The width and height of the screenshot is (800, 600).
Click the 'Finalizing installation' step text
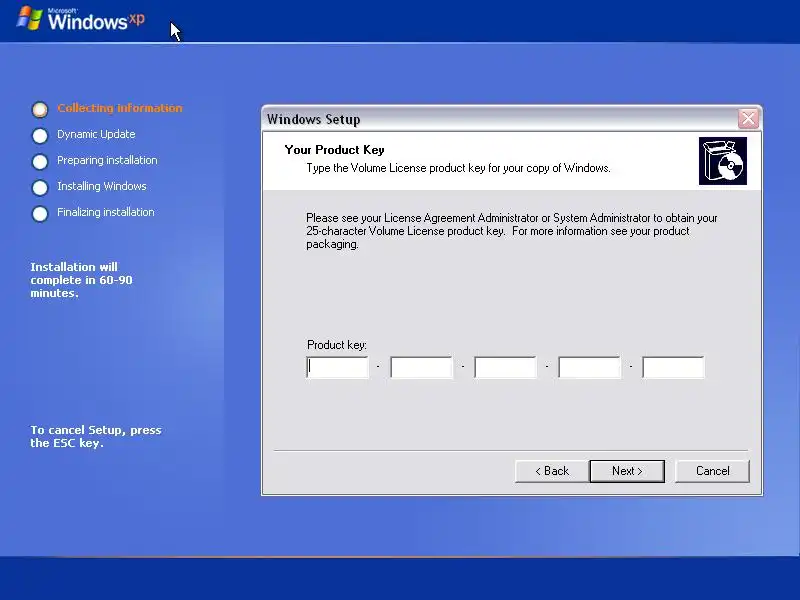106,212
